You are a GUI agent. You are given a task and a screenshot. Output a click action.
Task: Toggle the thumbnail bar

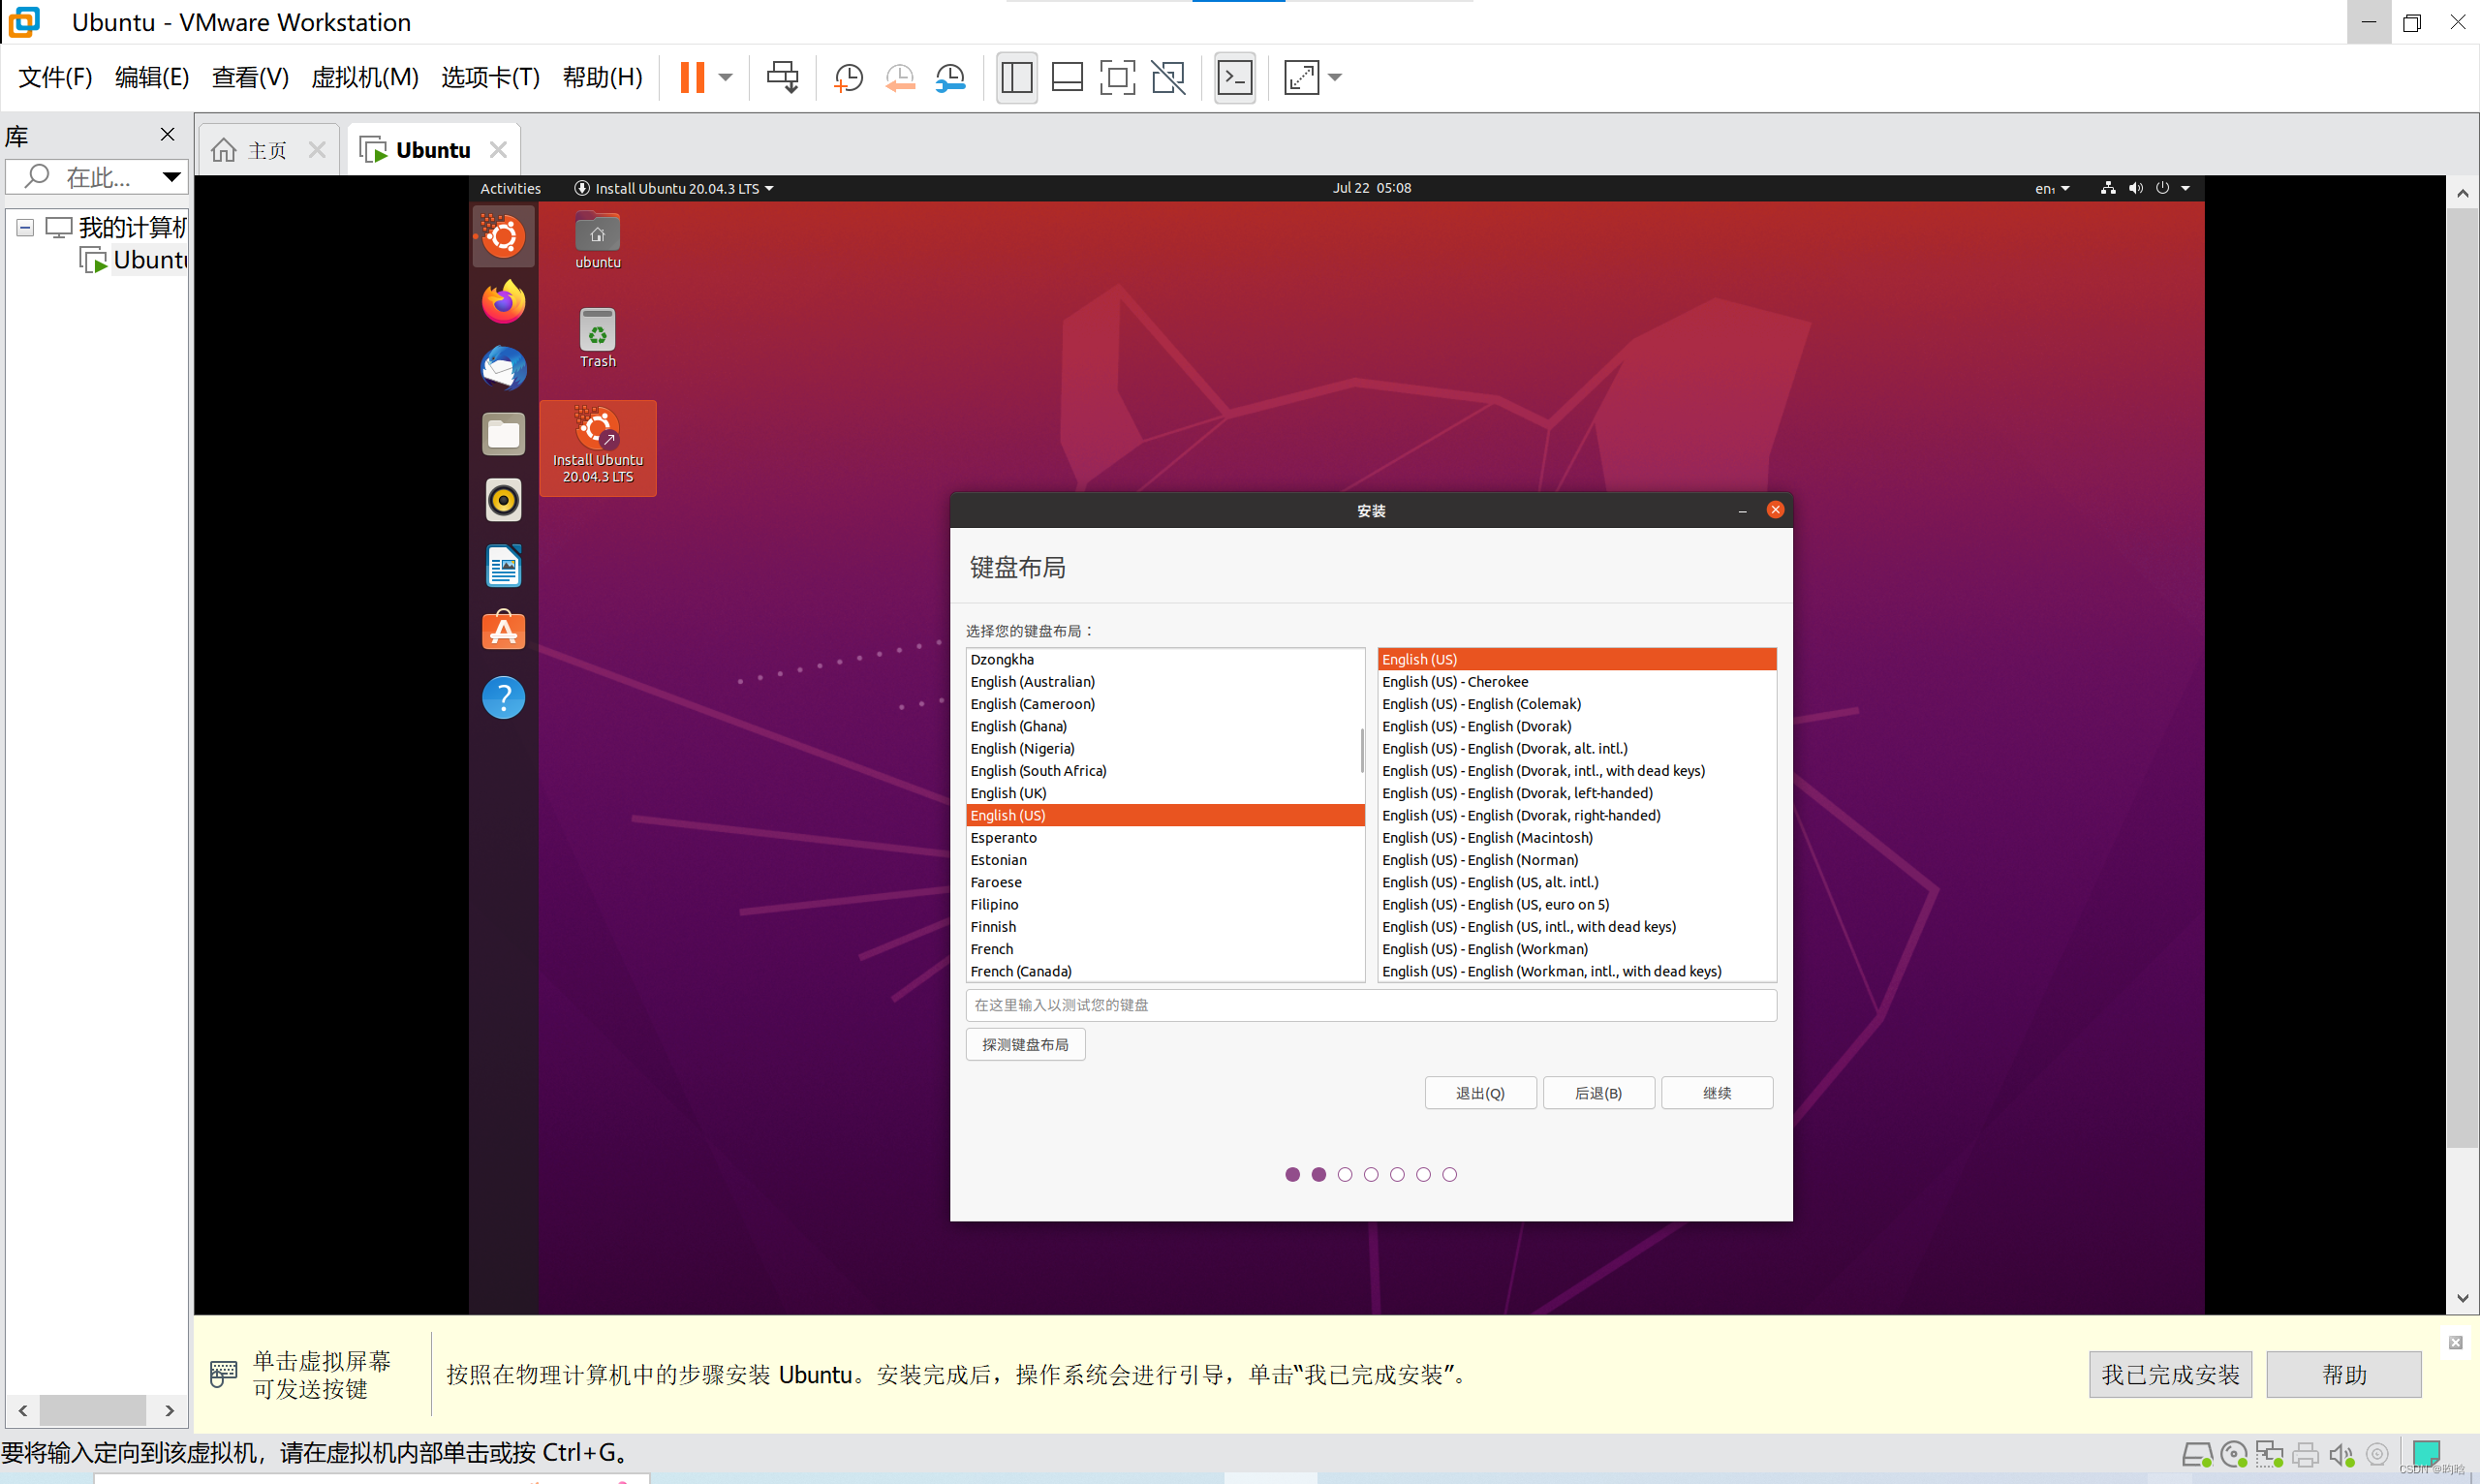(1067, 77)
